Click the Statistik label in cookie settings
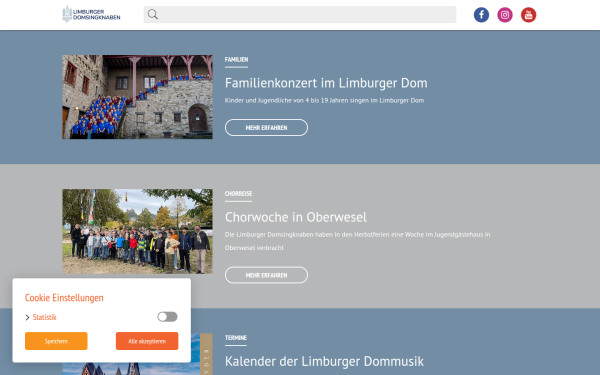The height and width of the screenshot is (375, 600). click(x=44, y=317)
